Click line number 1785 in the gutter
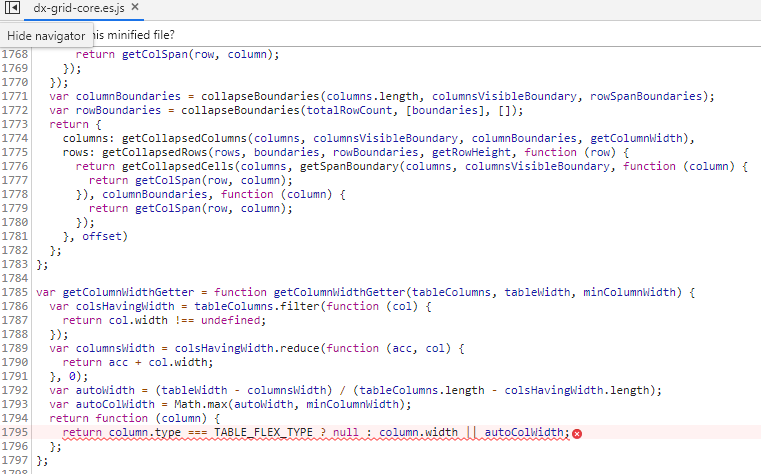The width and height of the screenshot is (761, 474). pos(15,292)
